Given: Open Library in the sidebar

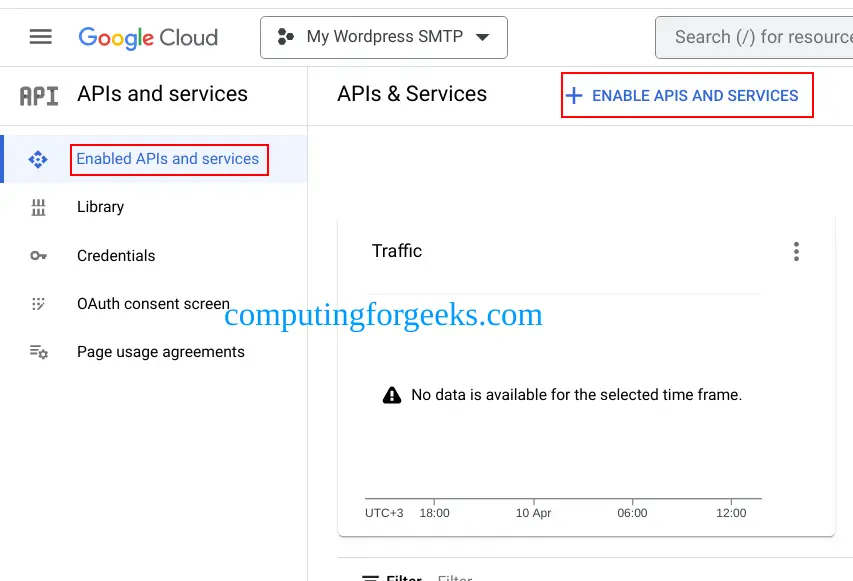Looking at the screenshot, I should [x=101, y=207].
